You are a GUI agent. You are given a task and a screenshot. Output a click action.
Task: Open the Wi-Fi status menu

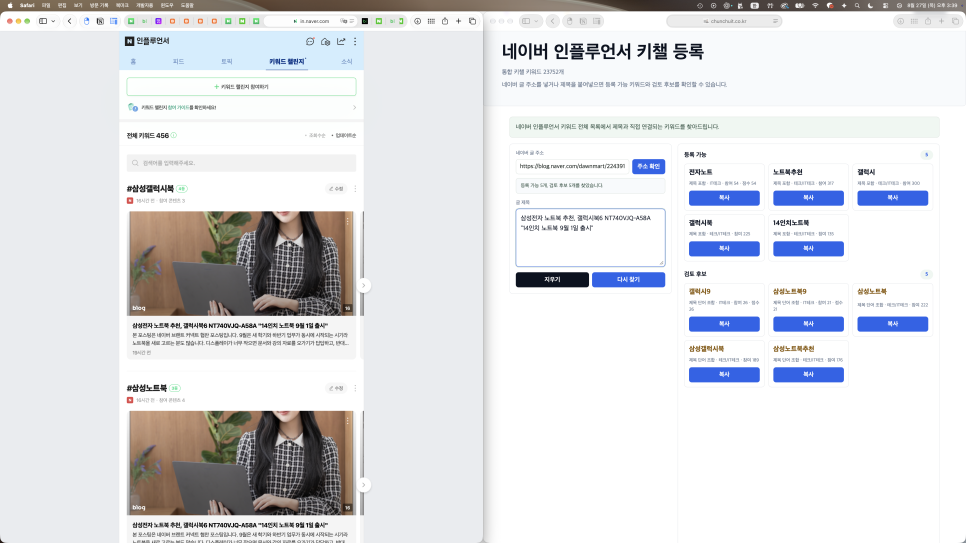[x=815, y=5]
